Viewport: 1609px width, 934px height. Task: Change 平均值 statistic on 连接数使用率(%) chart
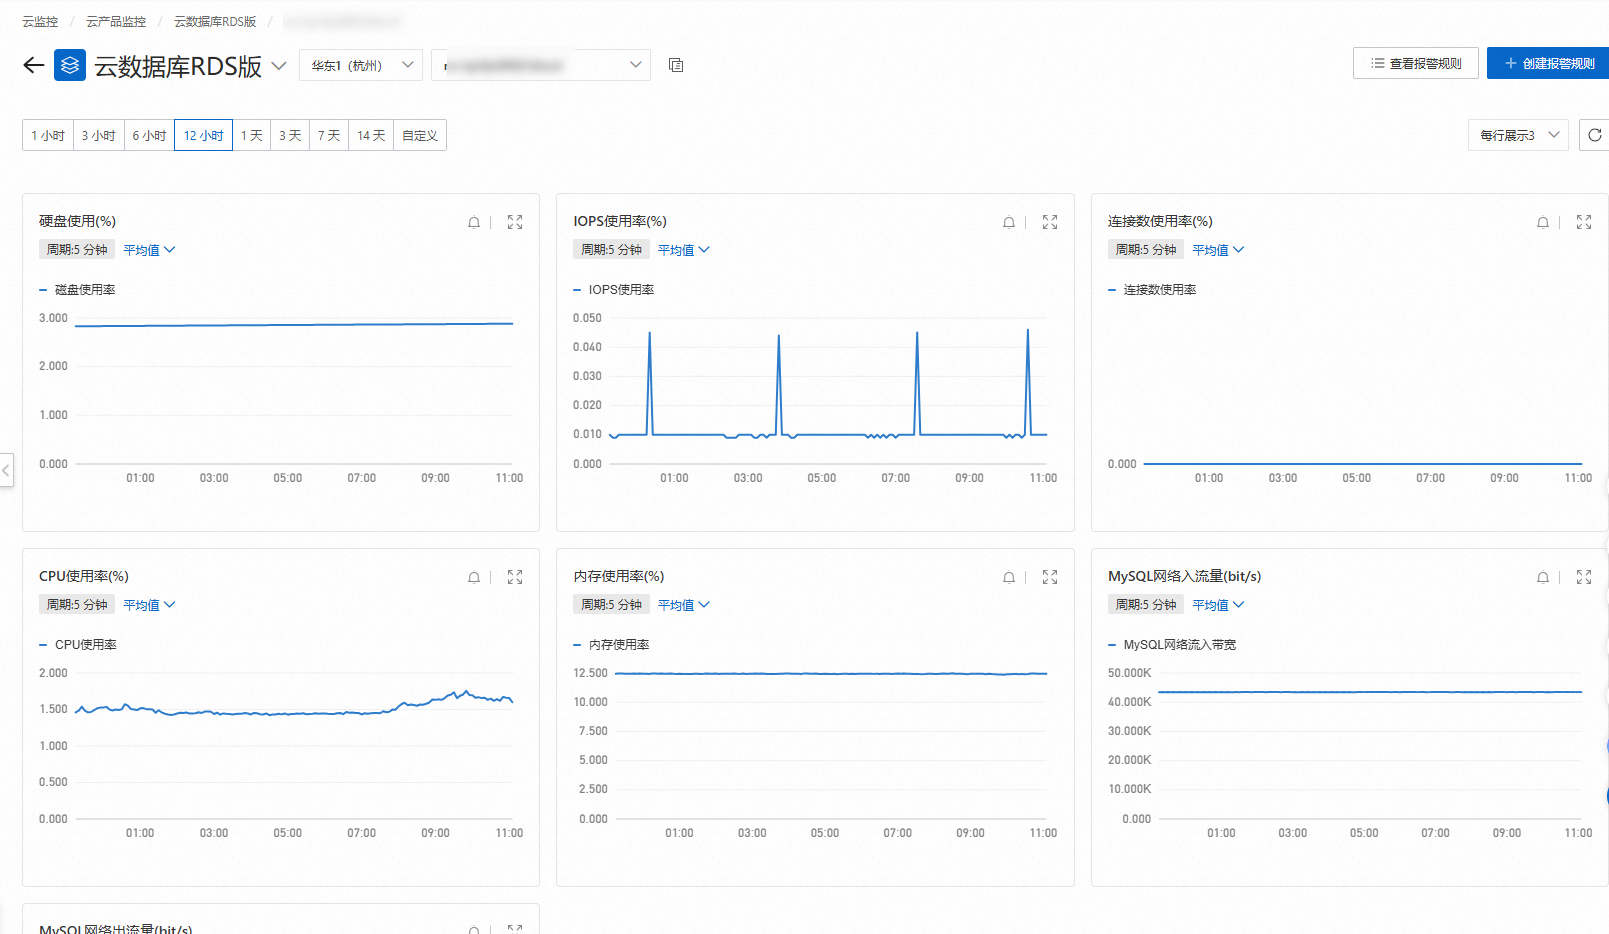point(1218,250)
